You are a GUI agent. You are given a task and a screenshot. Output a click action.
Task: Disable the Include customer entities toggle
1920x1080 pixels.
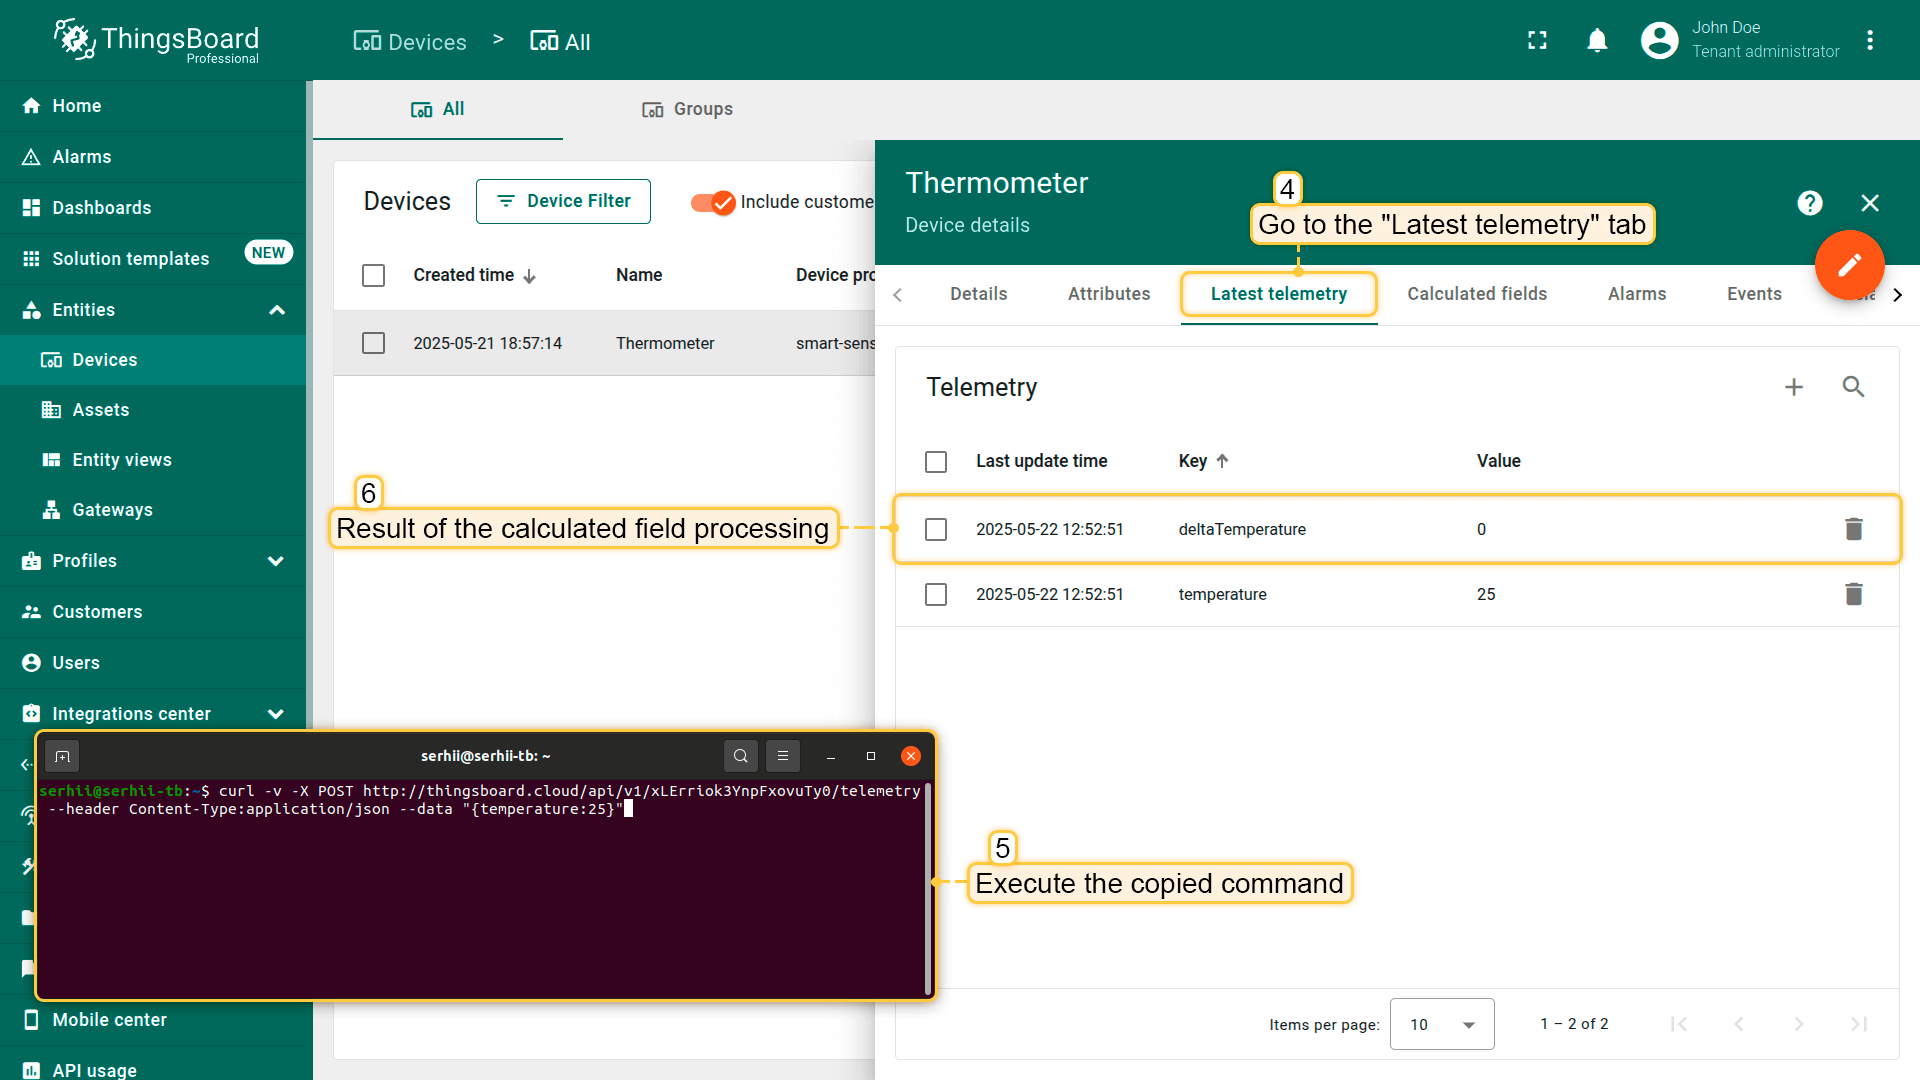coord(713,202)
